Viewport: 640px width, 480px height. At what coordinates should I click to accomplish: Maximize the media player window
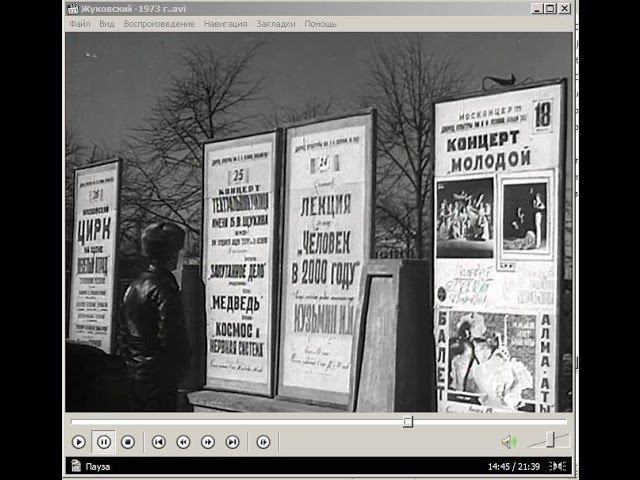(x=550, y=9)
